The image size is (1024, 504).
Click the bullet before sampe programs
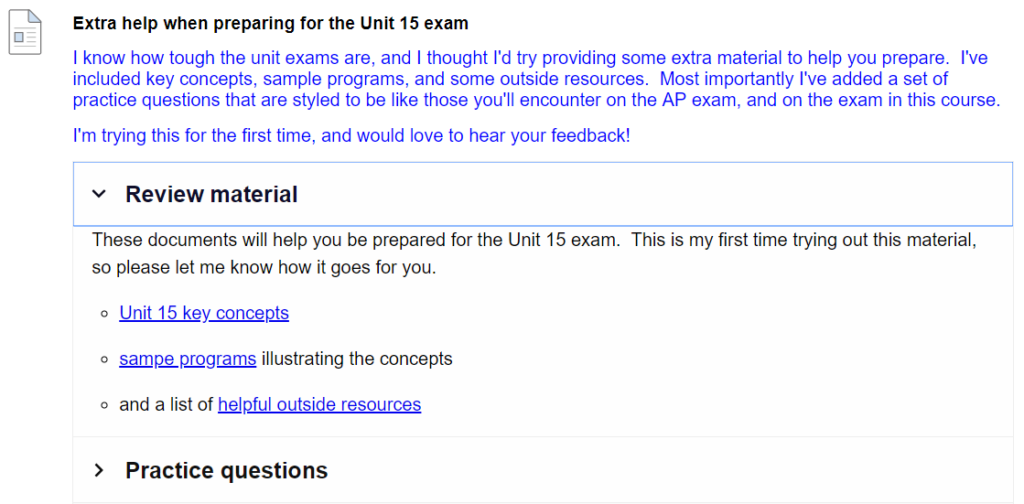(x=104, y=359)
